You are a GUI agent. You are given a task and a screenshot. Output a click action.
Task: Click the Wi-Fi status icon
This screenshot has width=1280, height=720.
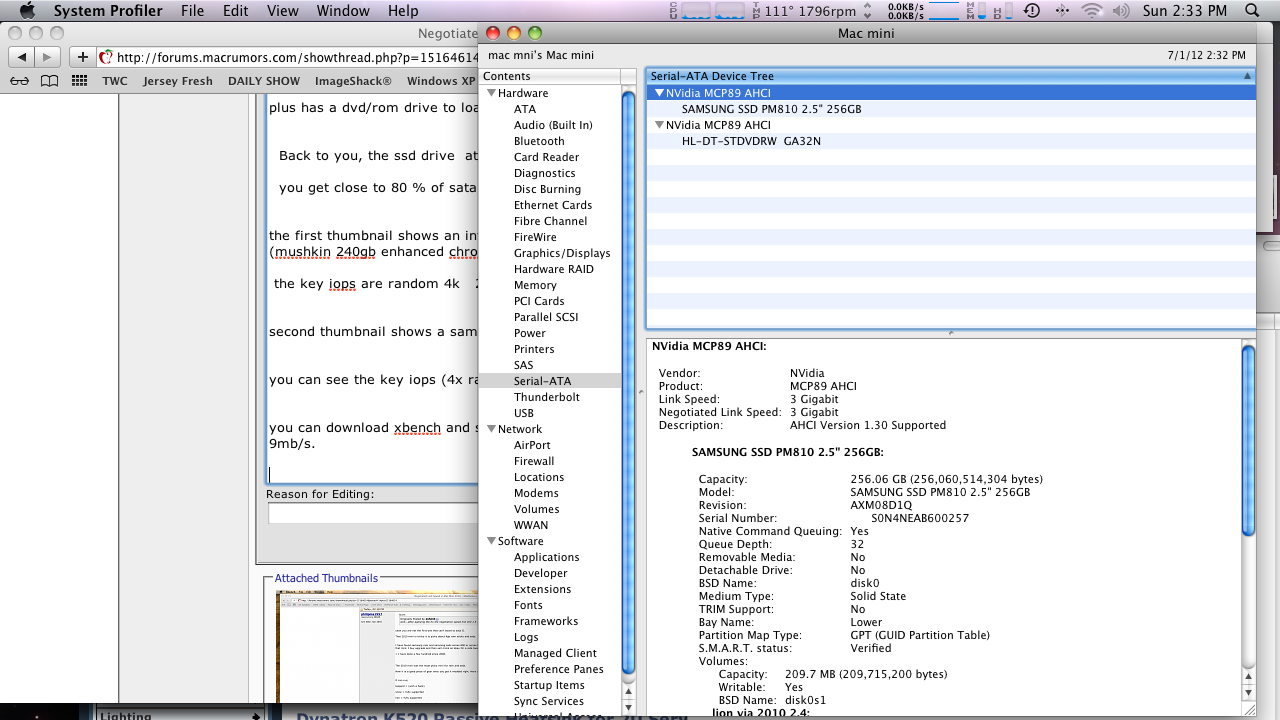click(1091, 11)
